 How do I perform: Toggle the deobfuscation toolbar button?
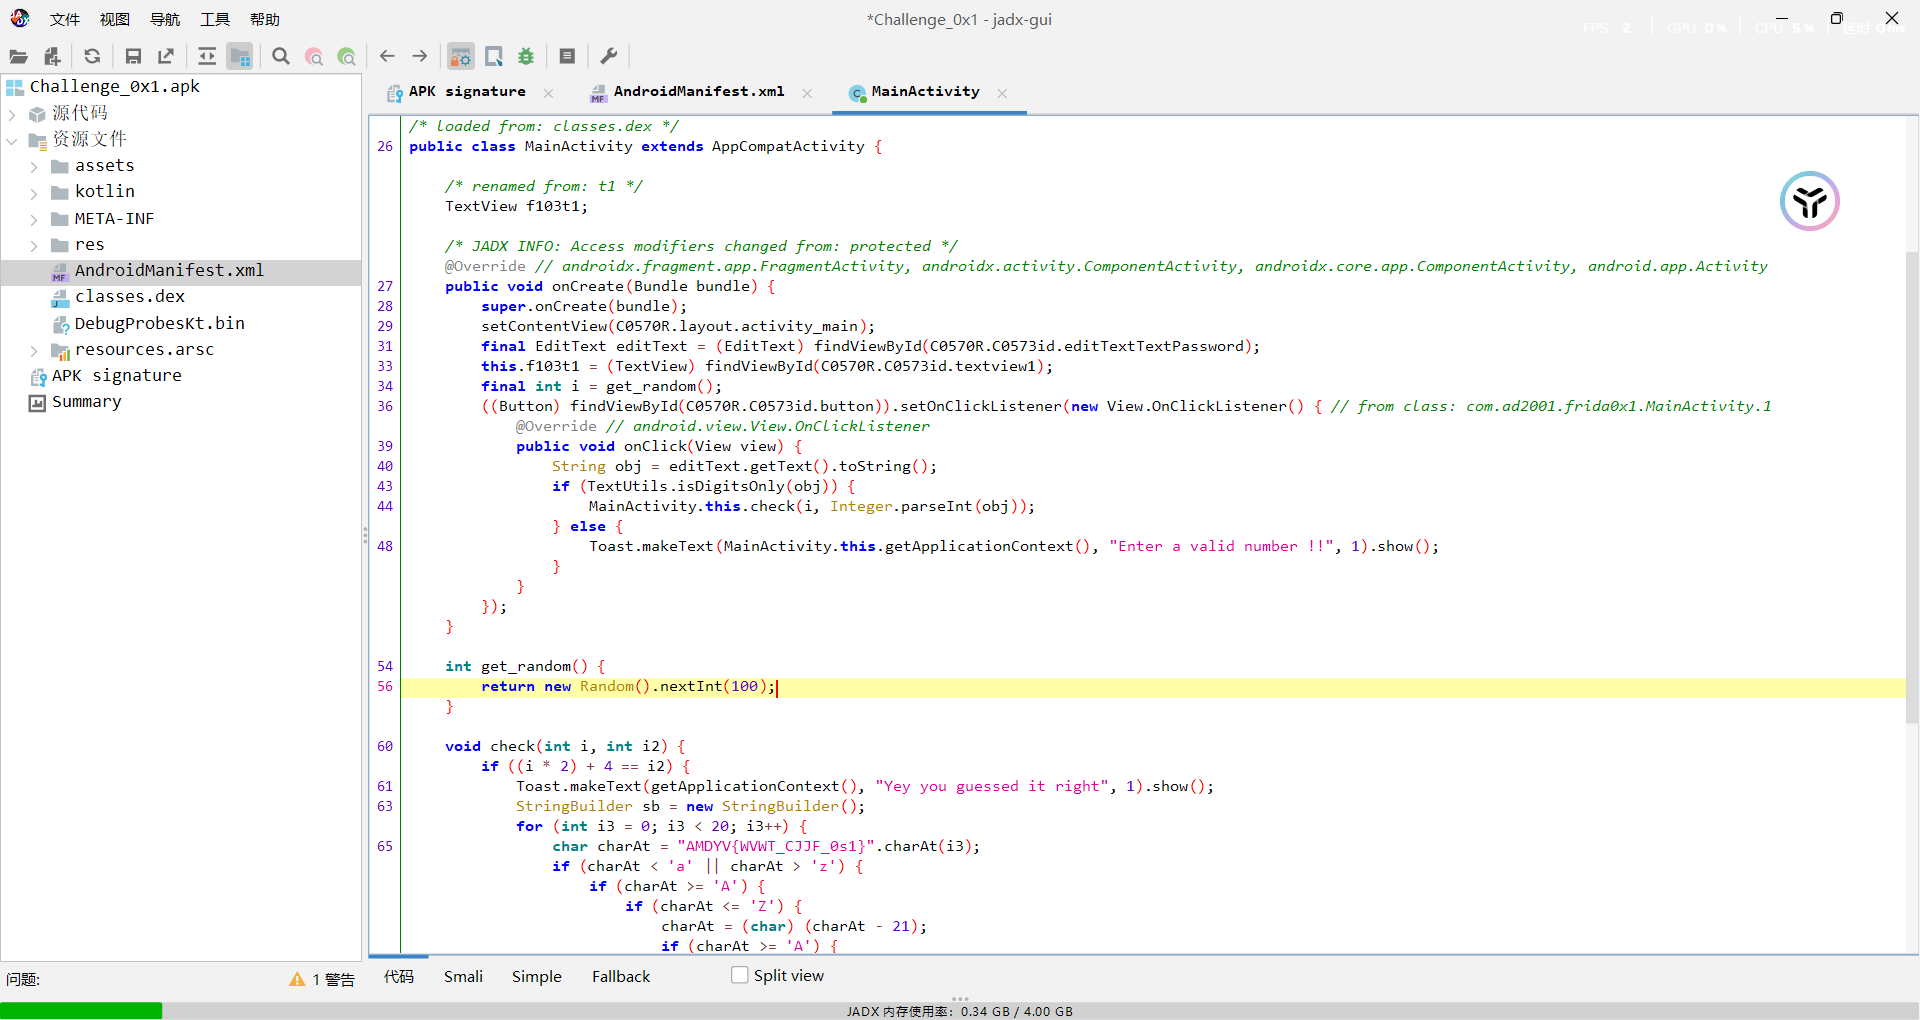pos(460,57)
